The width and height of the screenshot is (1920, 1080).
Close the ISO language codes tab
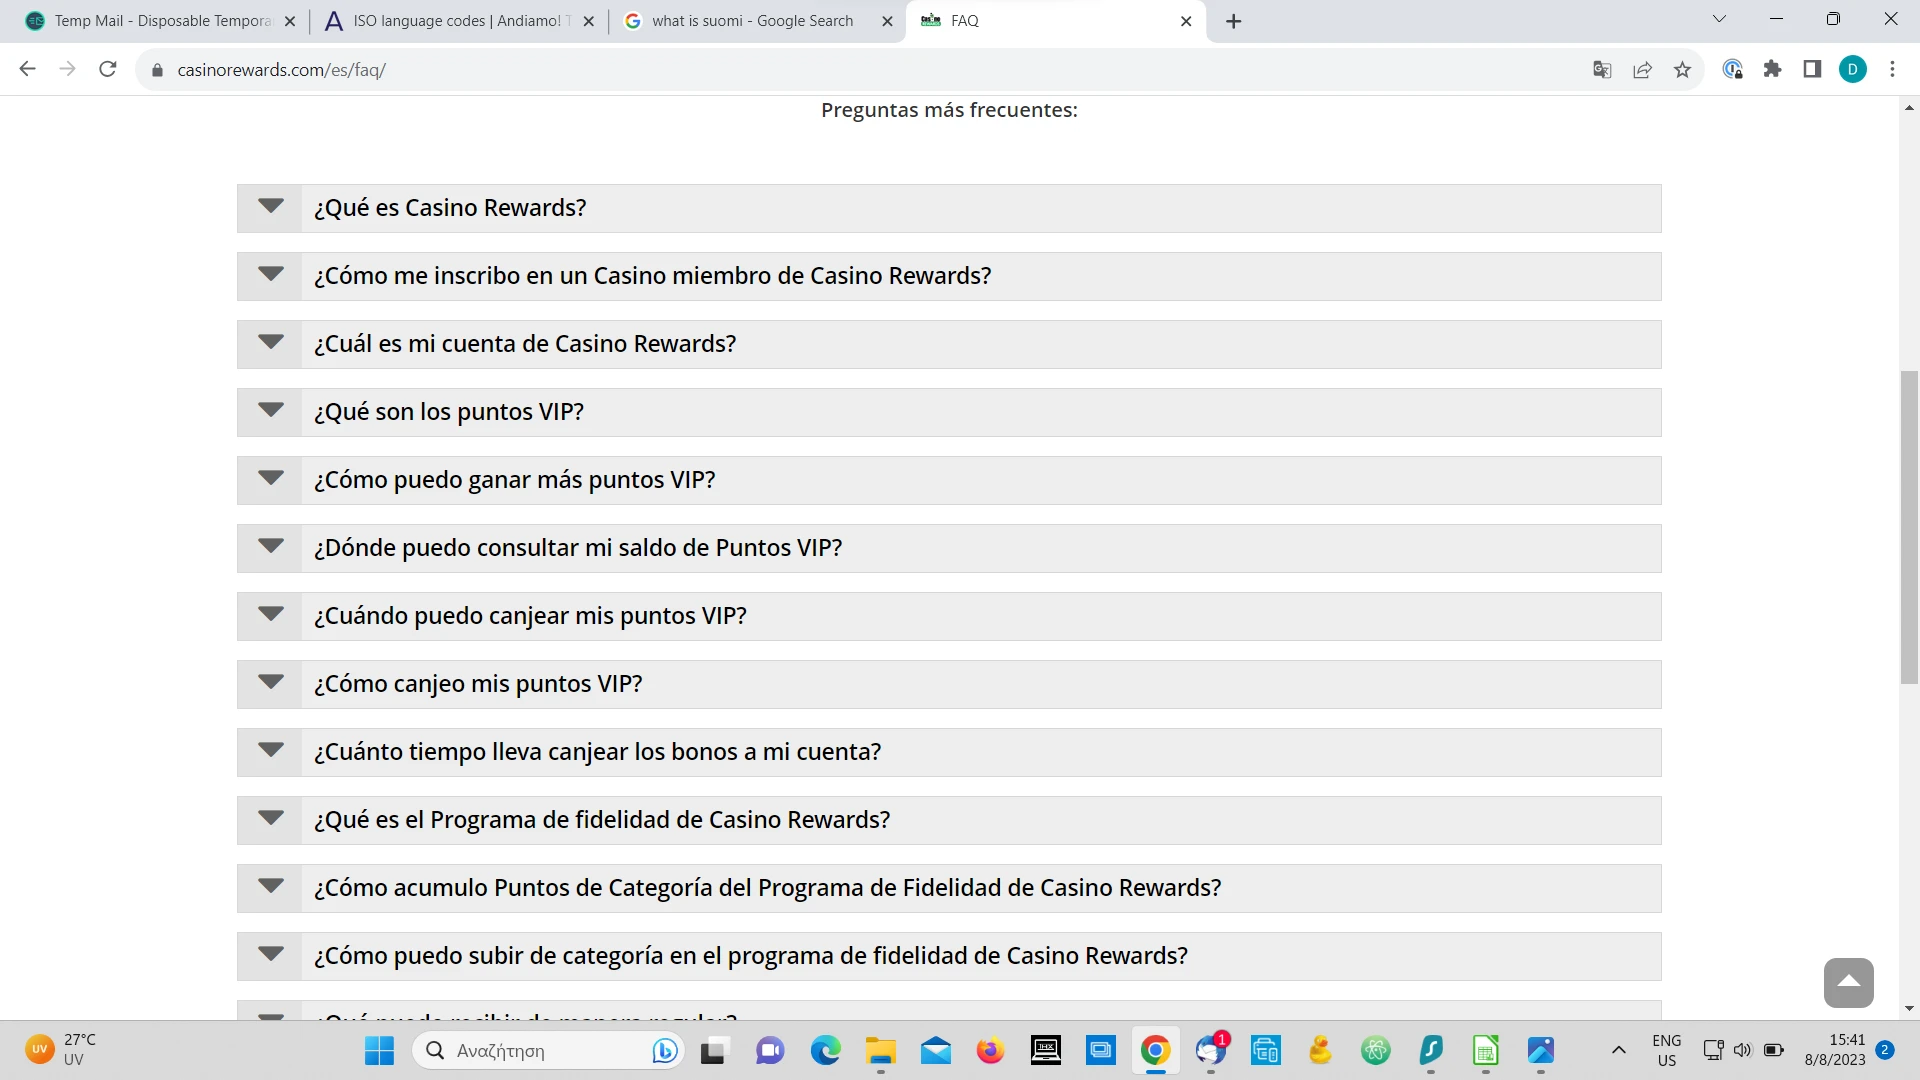(588, 21)
